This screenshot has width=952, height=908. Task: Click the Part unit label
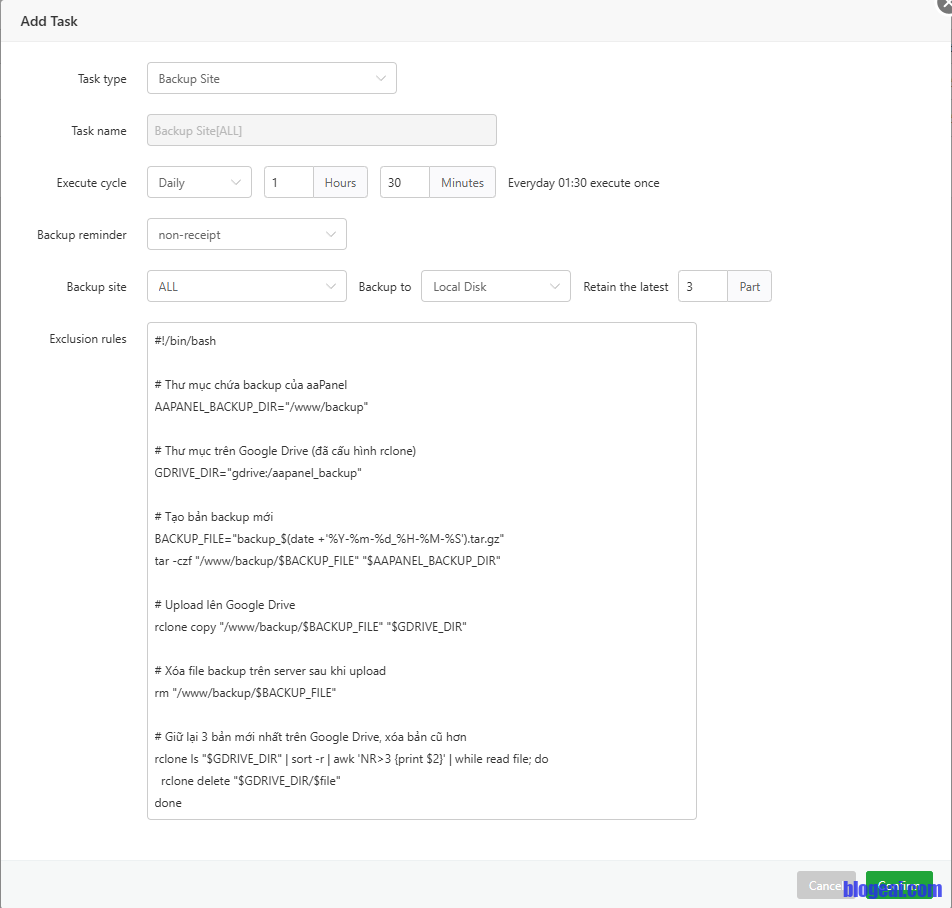click(749, 287)
